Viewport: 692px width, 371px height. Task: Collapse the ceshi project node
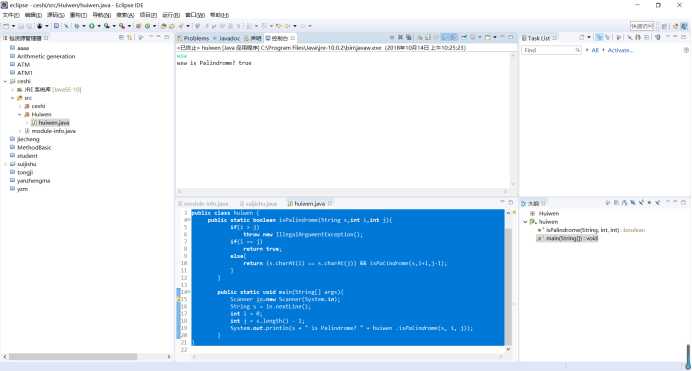[5, 81]
